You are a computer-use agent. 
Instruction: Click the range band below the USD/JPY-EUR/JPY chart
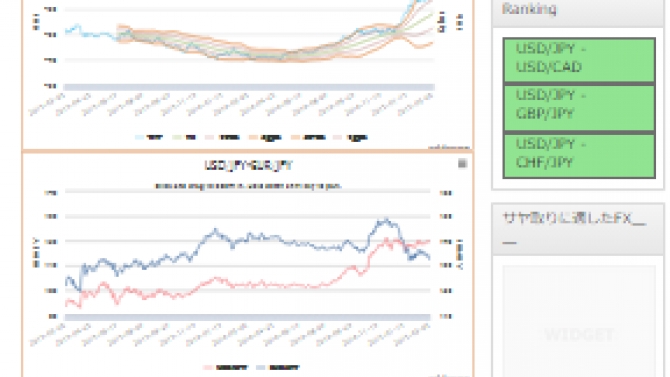[x=247, y=317]
